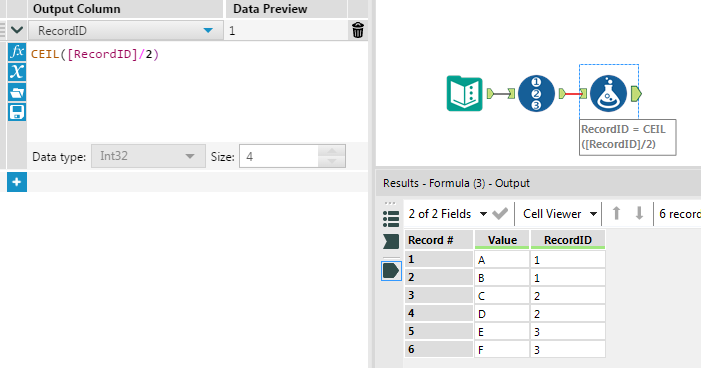Select Value cell B
The height and width of the screenshot is (368, 701).
tap(502, 278)
